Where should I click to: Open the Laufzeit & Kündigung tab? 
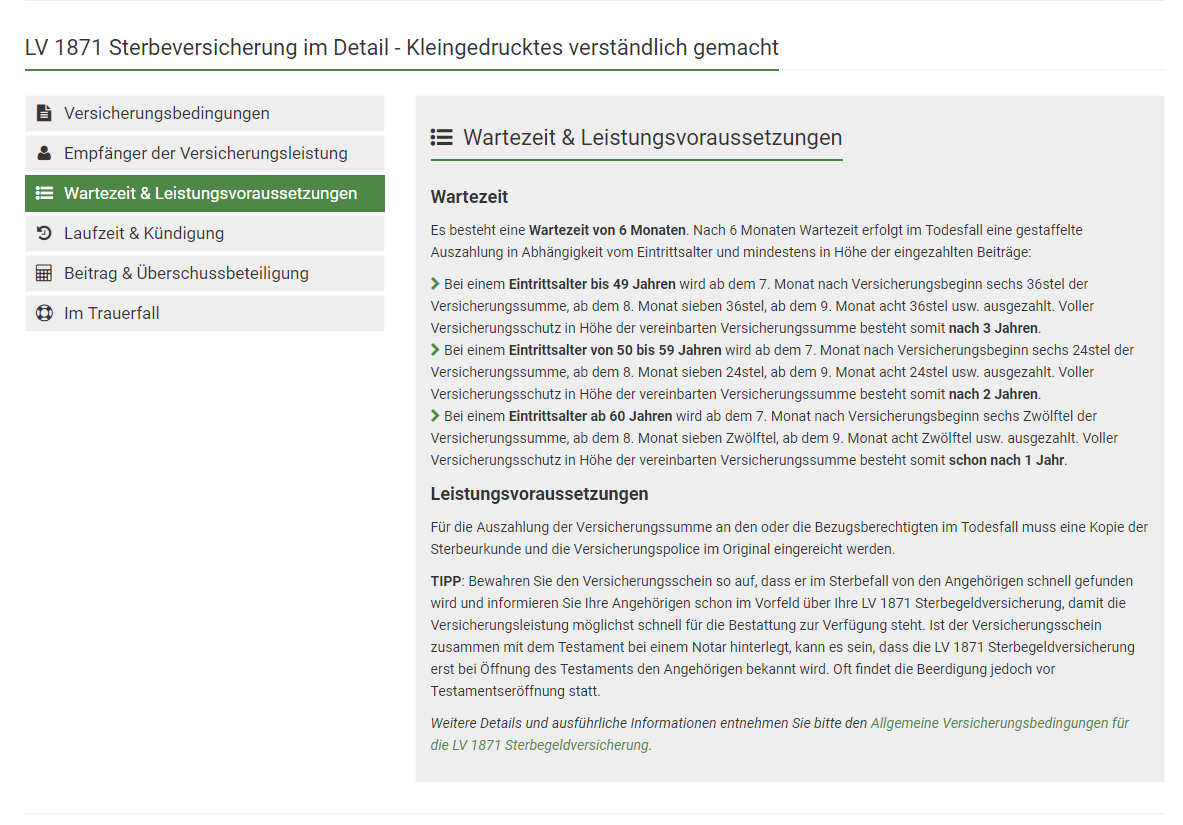pos(204,233)
